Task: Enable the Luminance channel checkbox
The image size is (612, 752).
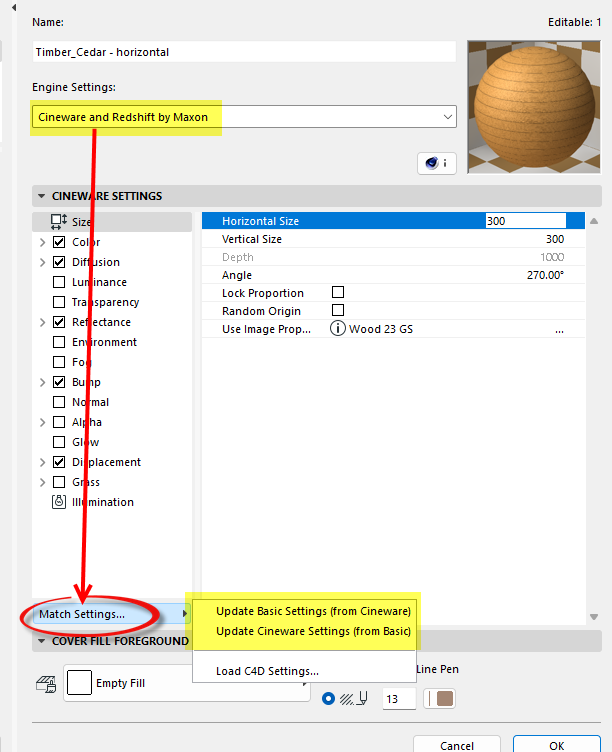Action: (x=59, y=282)
